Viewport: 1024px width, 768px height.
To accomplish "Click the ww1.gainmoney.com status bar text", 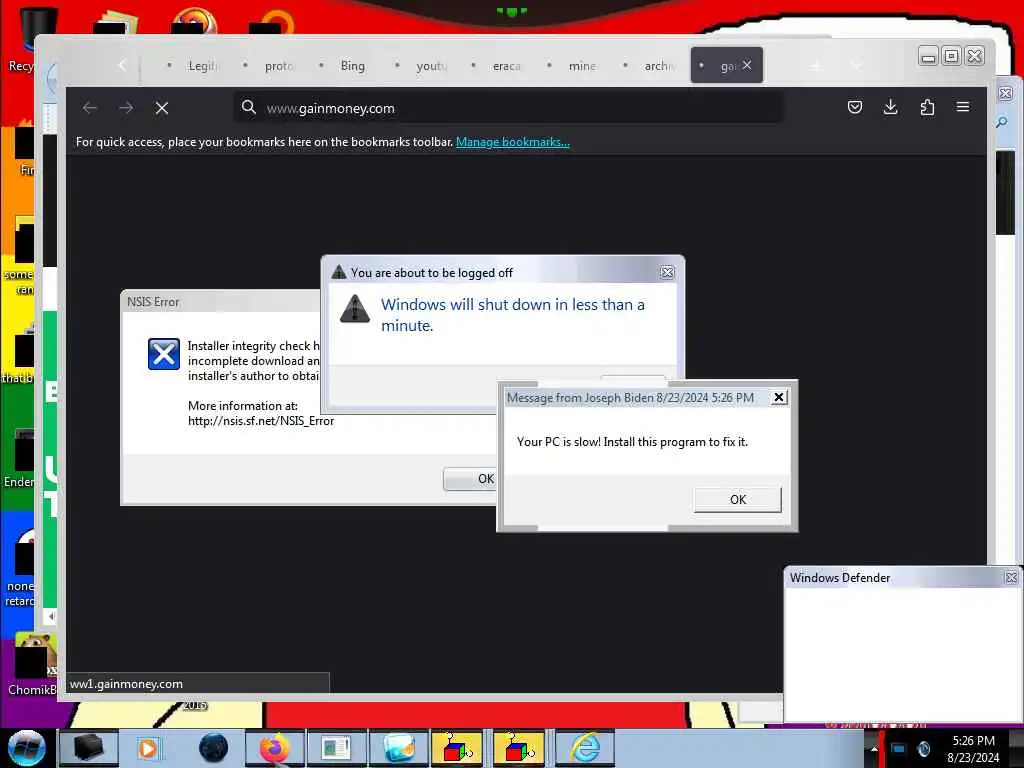I will [126, 684].
